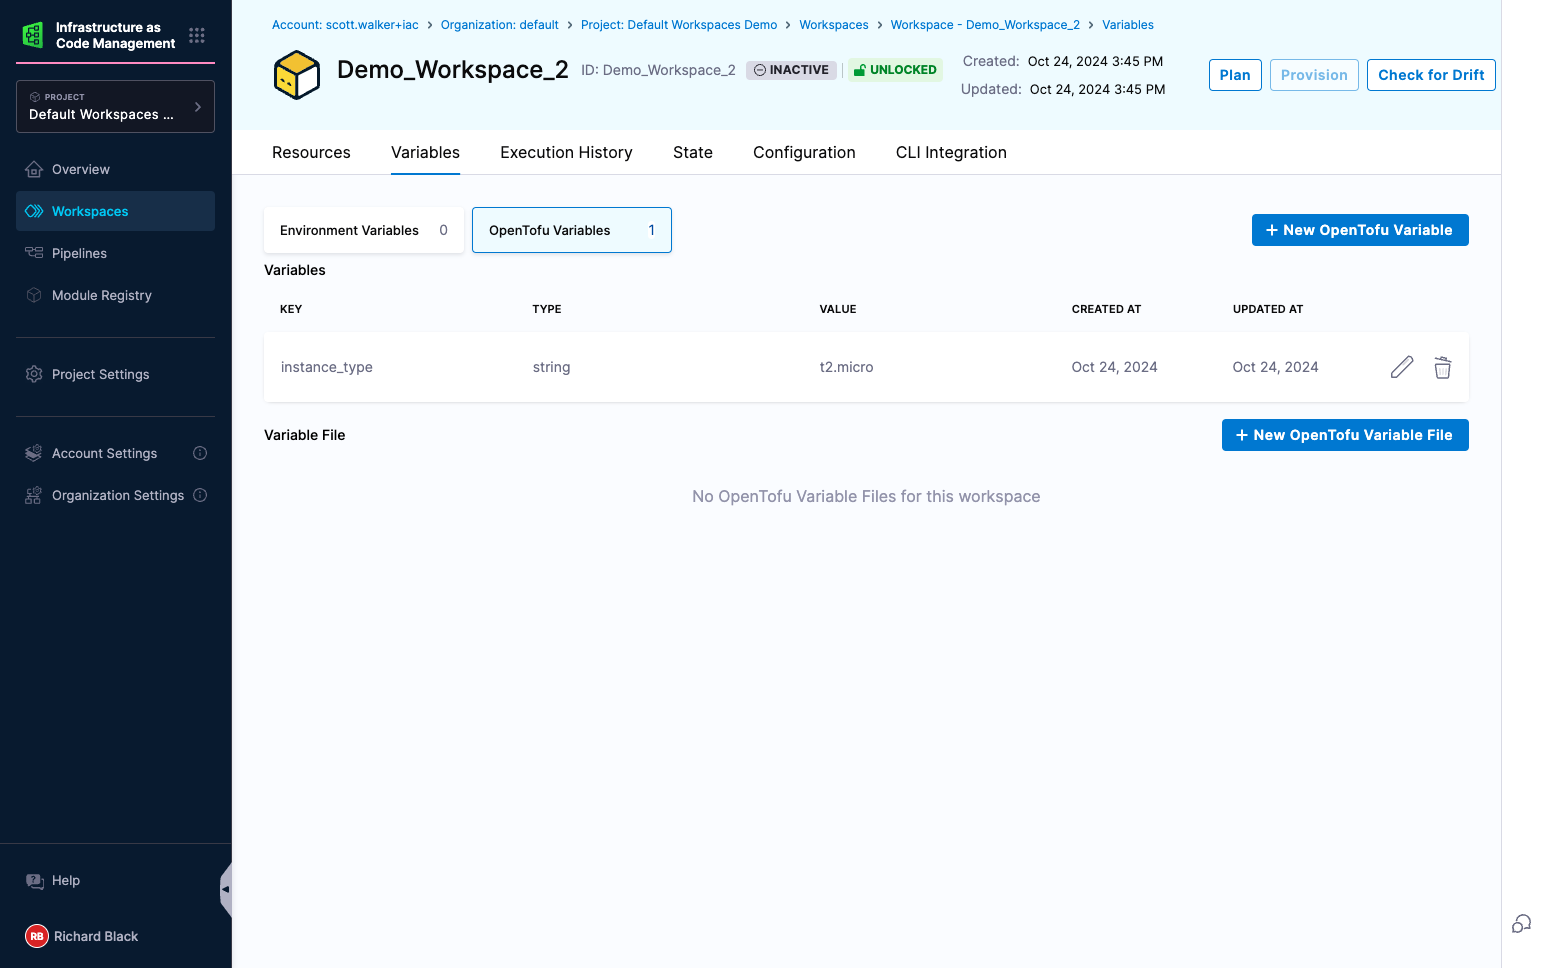The image size is (1541, 968).
Task: Click the Organization Settings icon
Action: (34, 495)
